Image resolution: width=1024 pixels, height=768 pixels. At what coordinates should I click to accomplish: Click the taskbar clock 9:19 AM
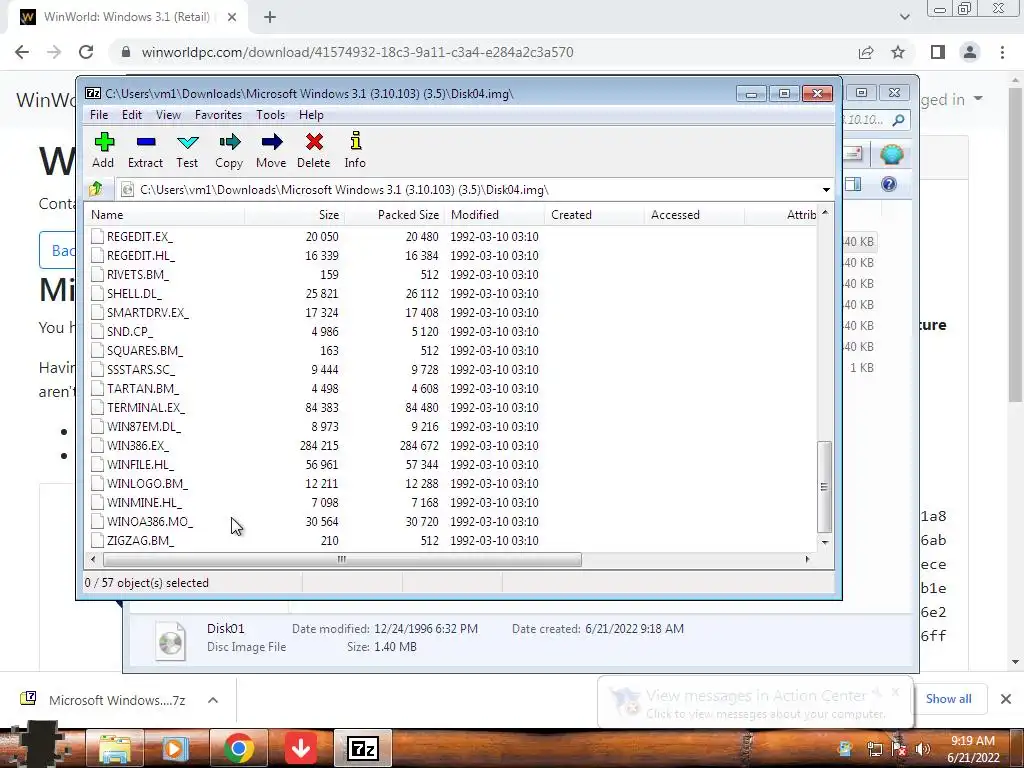tap(973, 749)
